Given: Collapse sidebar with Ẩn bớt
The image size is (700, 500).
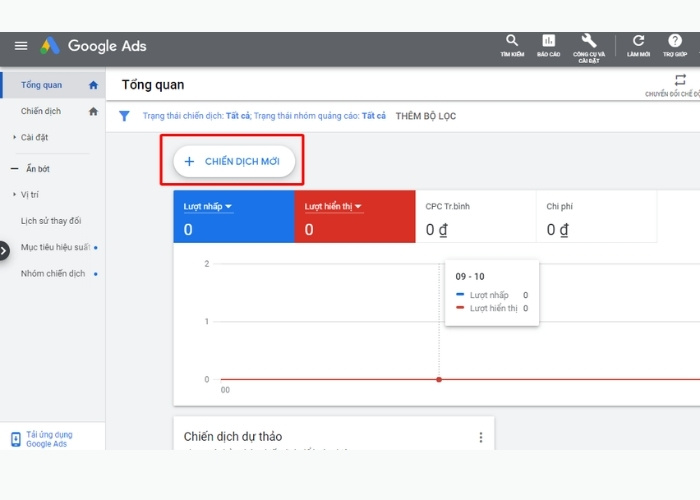Looking at the screenshot, I should (35, 169).
